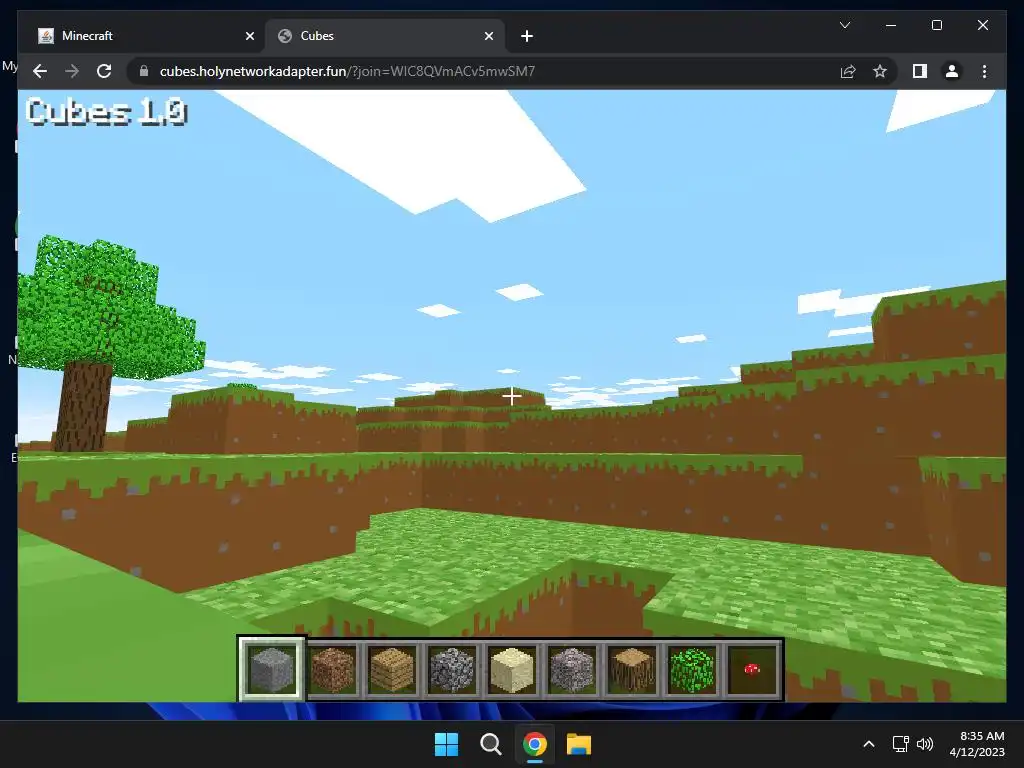
Task: Click the Cubes 1.0 title text
Action: coord(106,112)
